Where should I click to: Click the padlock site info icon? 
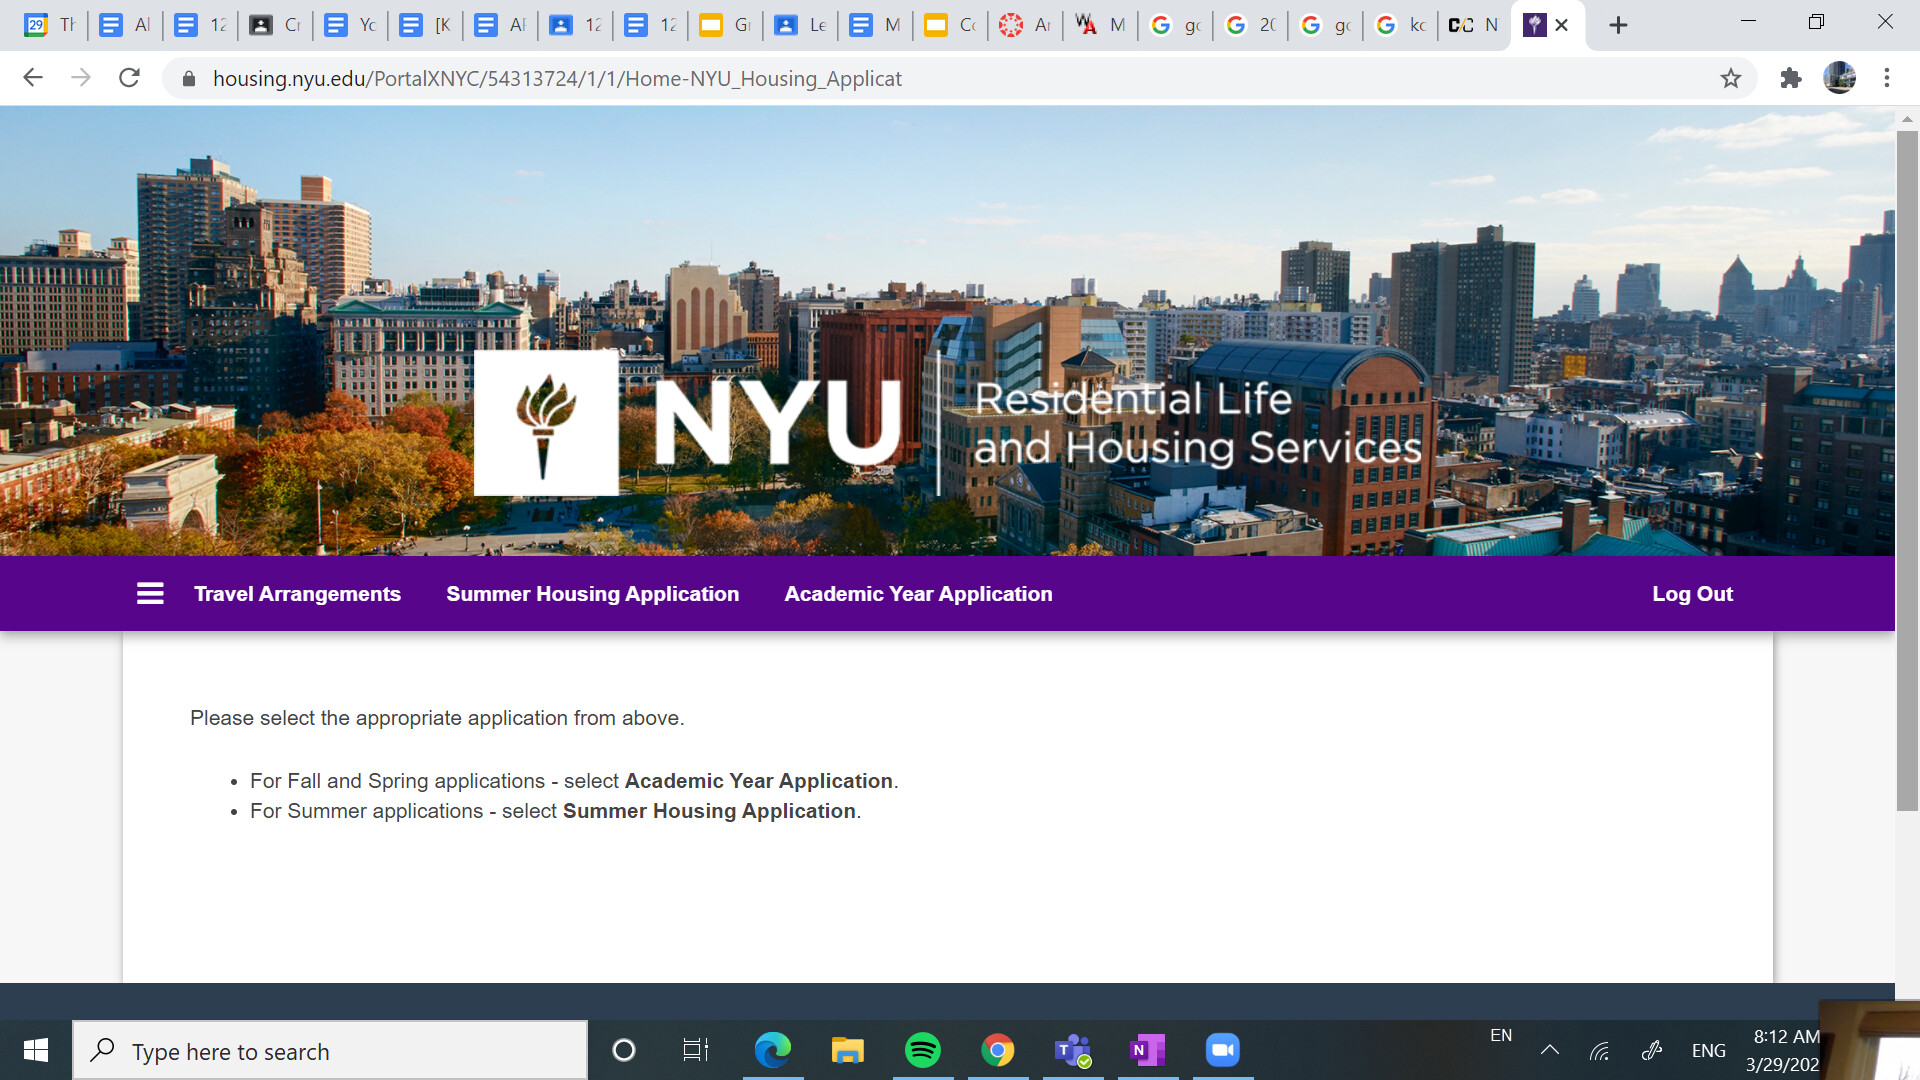188,79
